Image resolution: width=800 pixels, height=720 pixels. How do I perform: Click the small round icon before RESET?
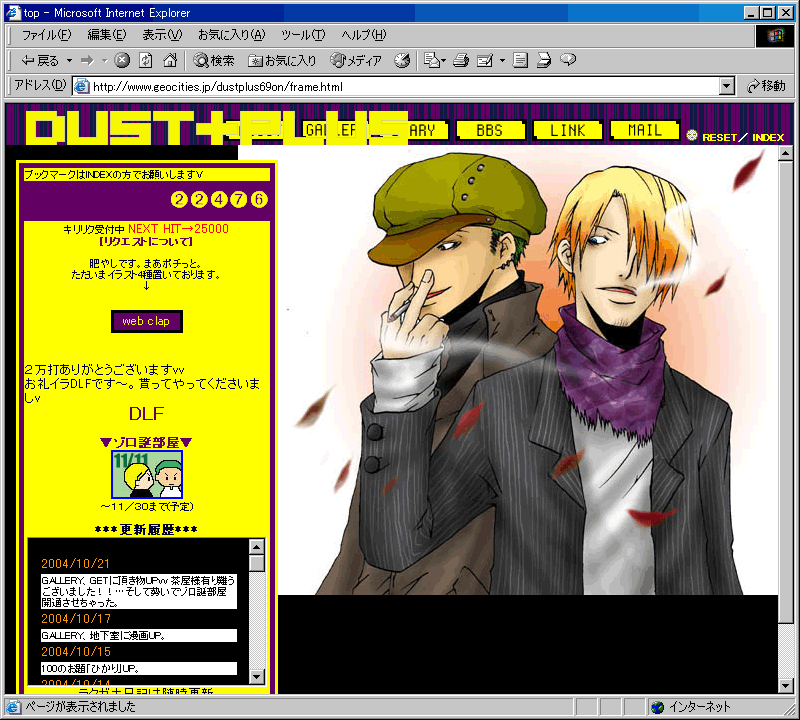(x=692, y=135)
